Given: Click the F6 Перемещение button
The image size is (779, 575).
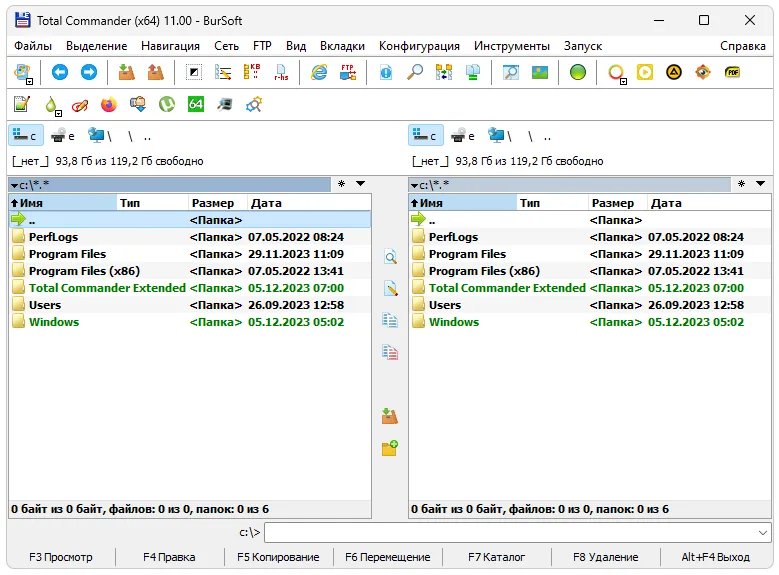Looking at the screenshot, I should tap(388, 557).
